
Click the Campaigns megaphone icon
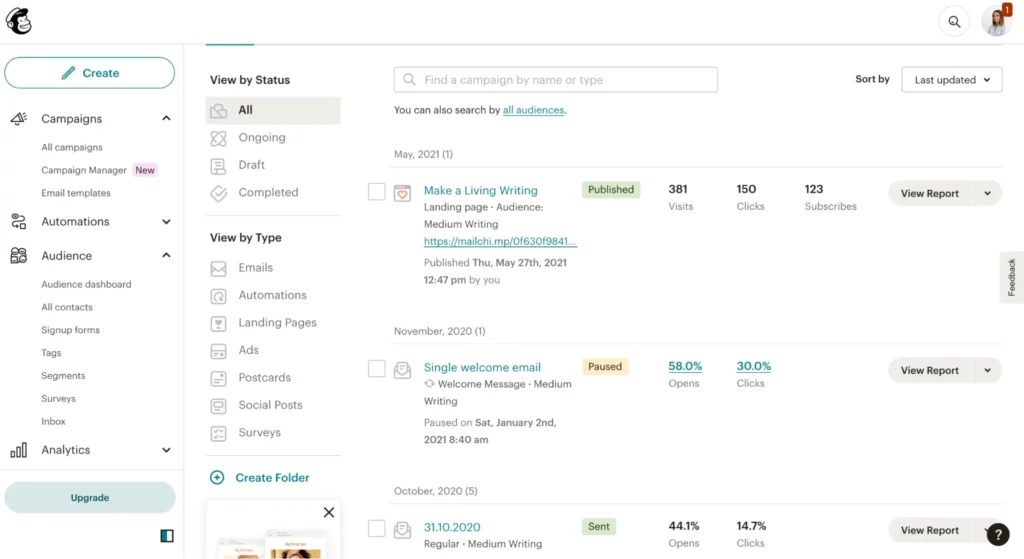click(18, 118)
